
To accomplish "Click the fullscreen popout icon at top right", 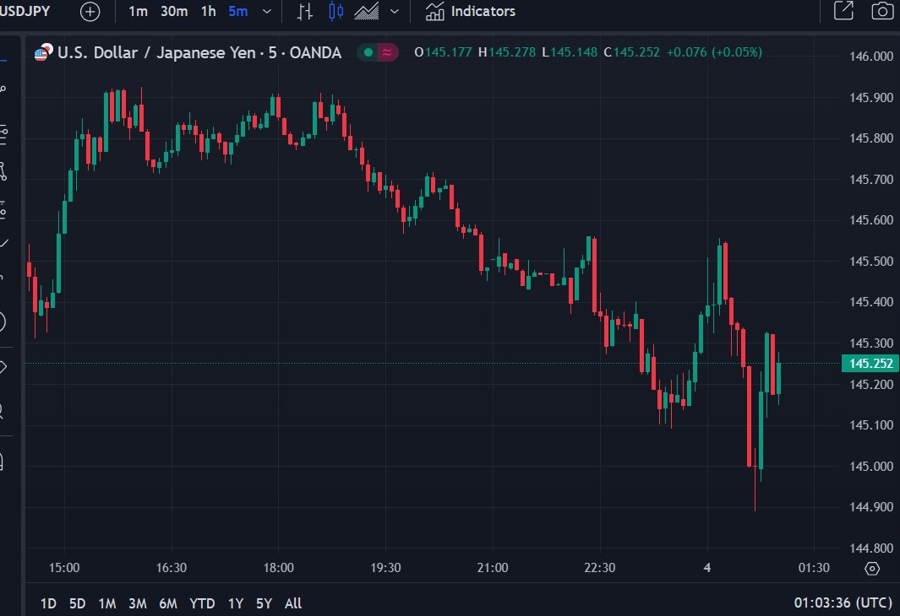I will (x=843, y=12).
